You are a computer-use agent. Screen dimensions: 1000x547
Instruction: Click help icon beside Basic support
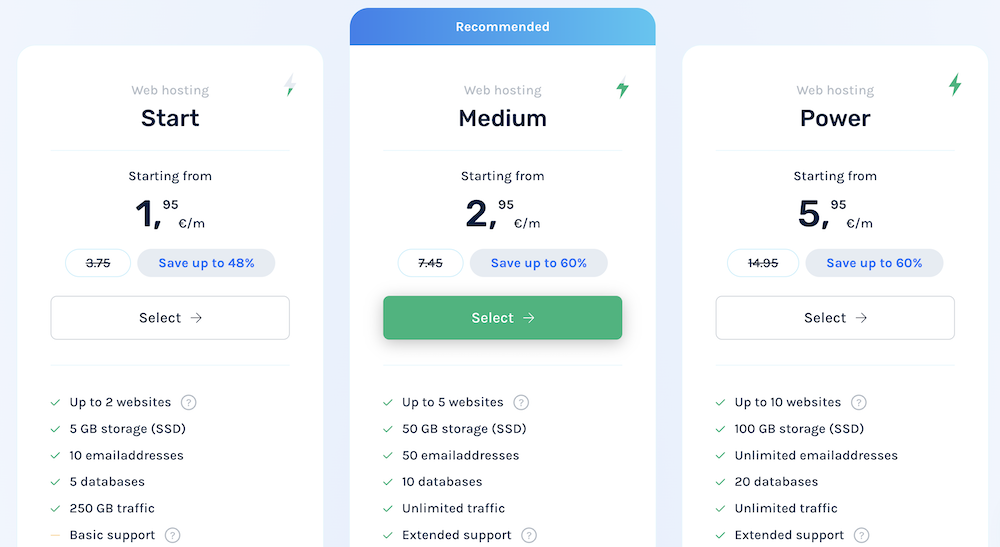coord(173,535)
